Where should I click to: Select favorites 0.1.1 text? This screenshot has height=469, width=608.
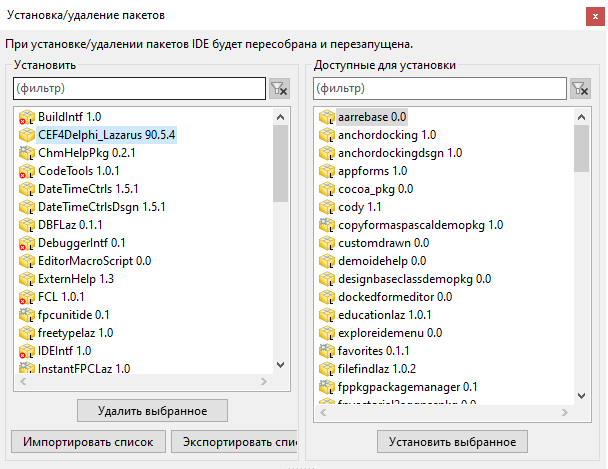[373, 351]
